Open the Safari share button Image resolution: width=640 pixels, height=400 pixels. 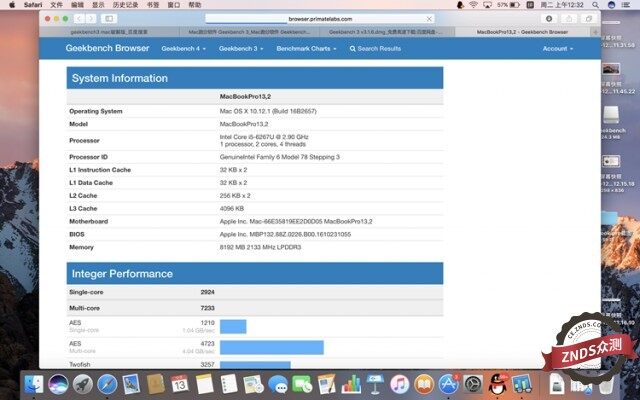click(569, 18)
